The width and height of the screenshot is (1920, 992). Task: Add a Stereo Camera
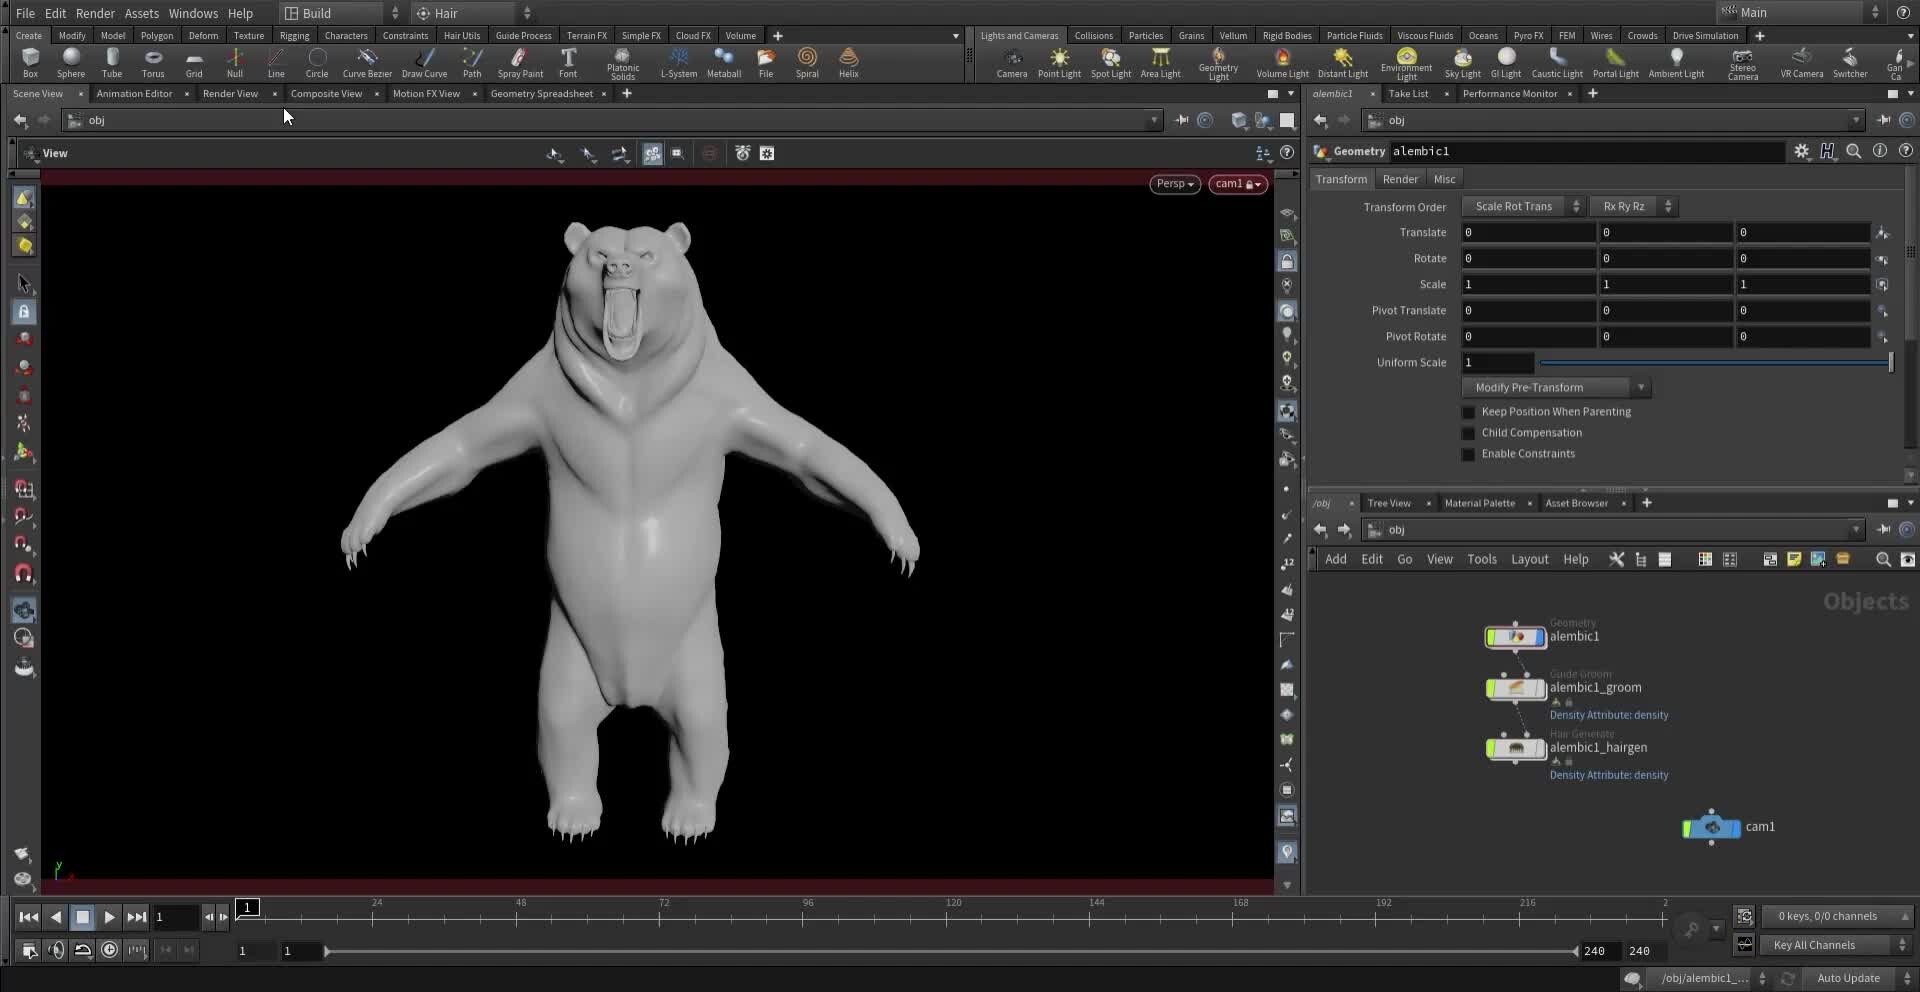click(x=1743, y=62)
